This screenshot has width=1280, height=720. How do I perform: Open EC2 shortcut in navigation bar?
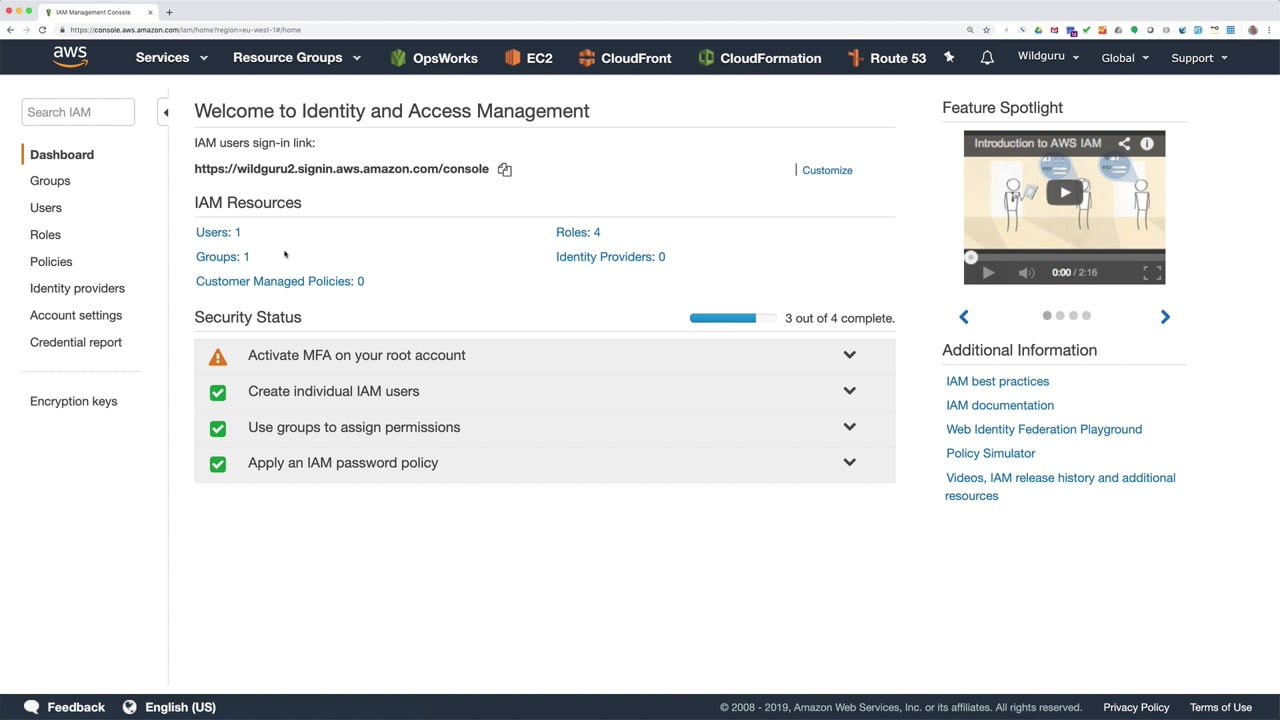528,58
